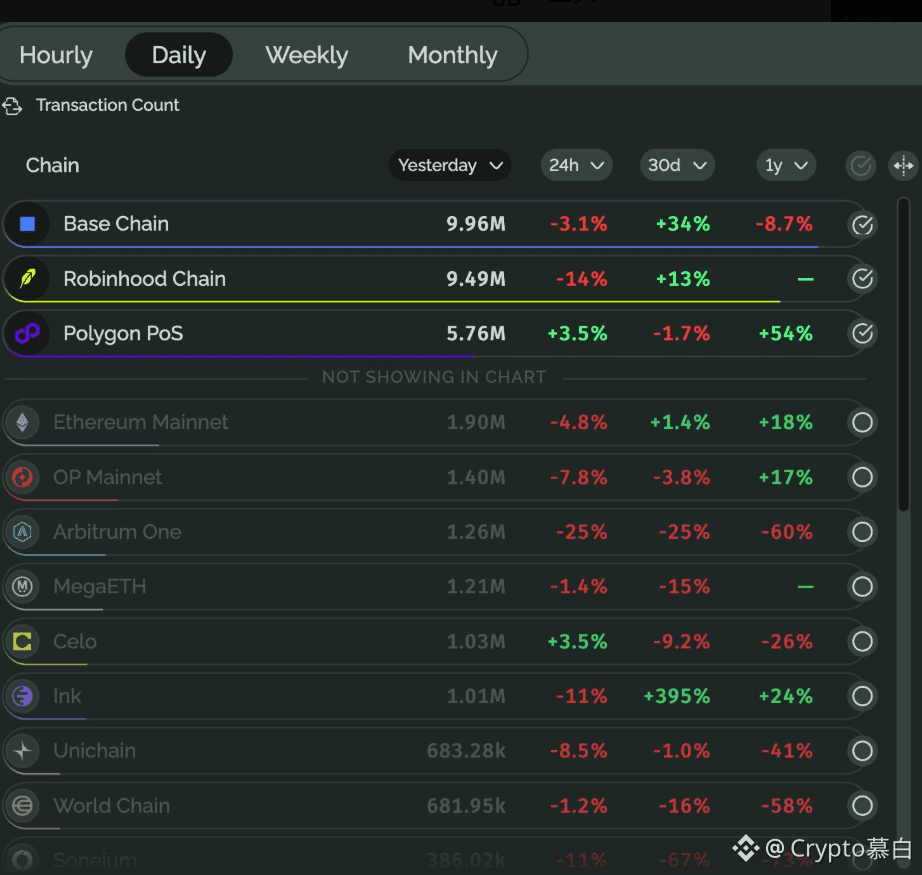The width and height of the screenshot is (922, 875).
Task: Open the 1y column dropdown
Action: pyautogui.click(x=786, y=165)
